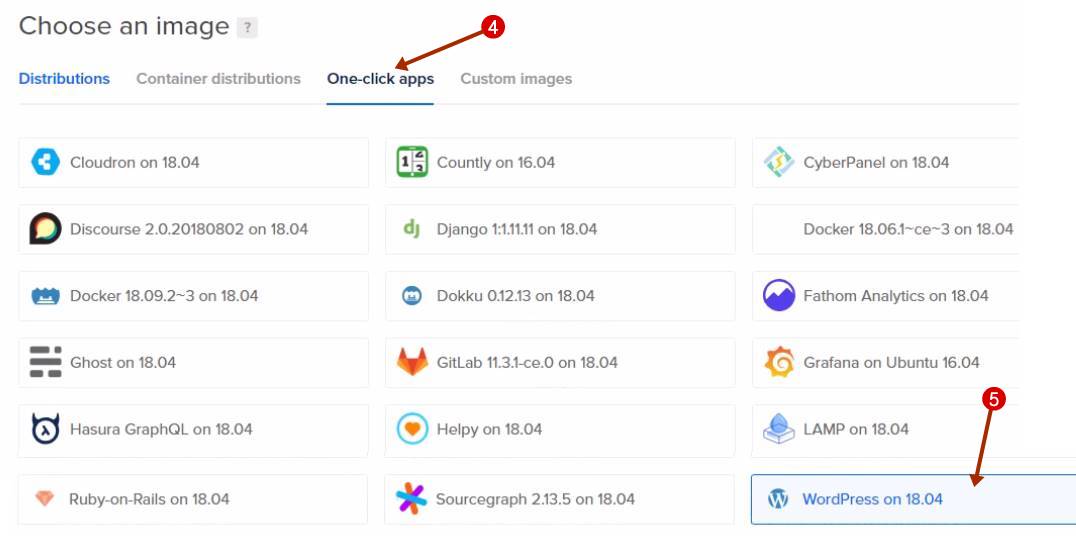Click the Django dj logo icon

point(412,227)
